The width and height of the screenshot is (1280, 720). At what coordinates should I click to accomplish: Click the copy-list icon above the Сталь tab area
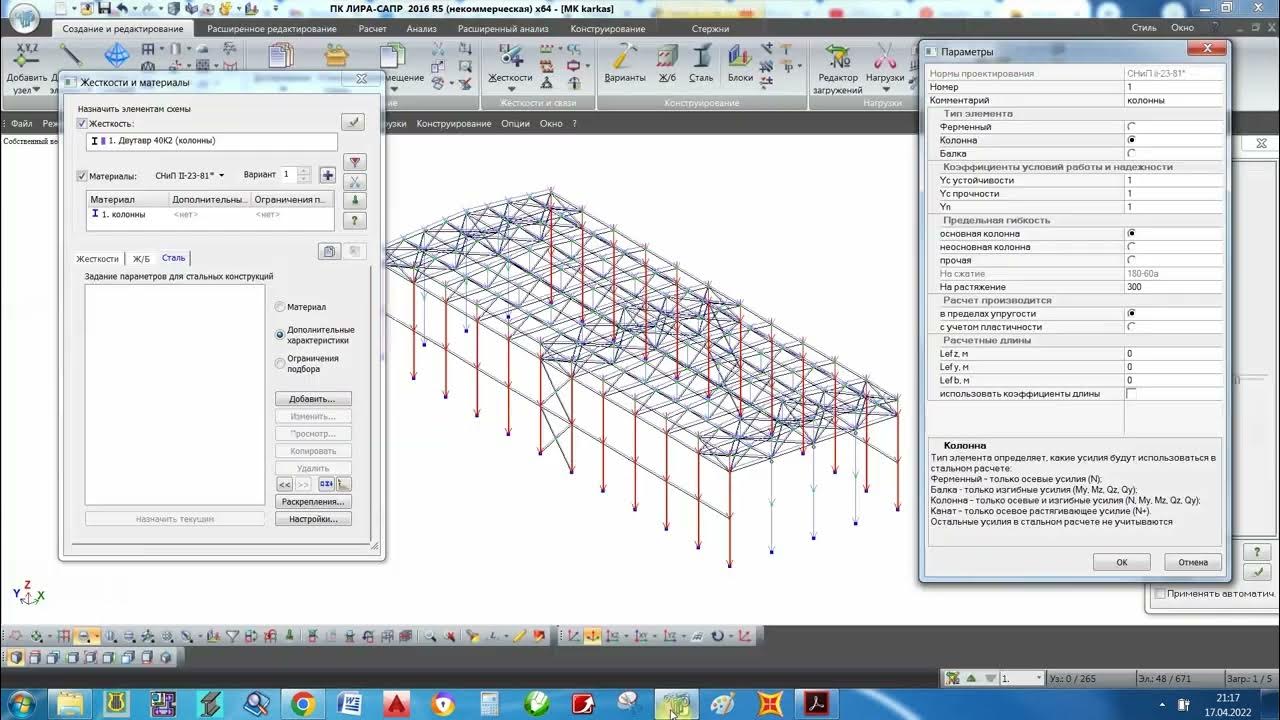click(x=329, y=252)
